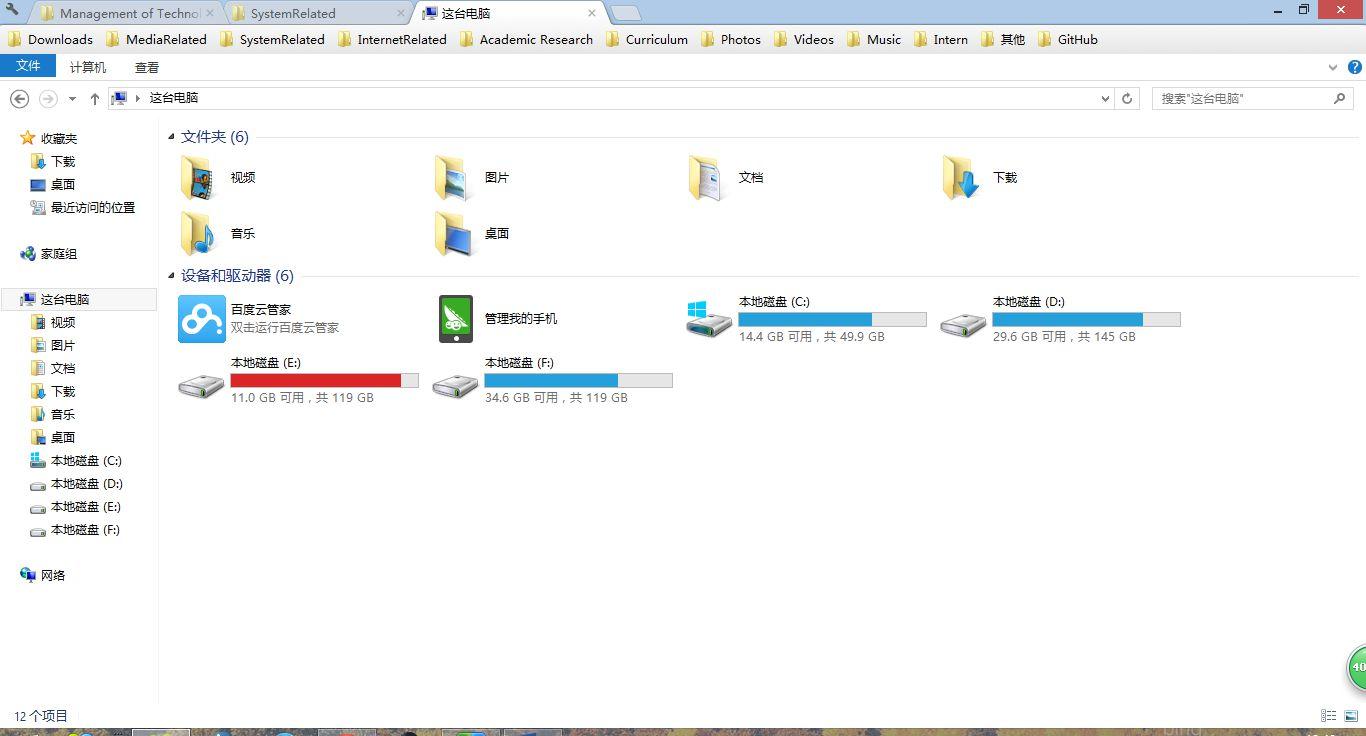Open the 桌面 folder in main pane

click(454, 234)
